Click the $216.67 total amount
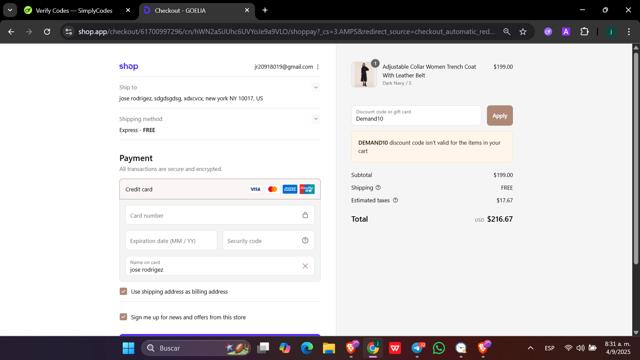The width and height of the screenshot is (640, 360). click(x=500, y=219)
